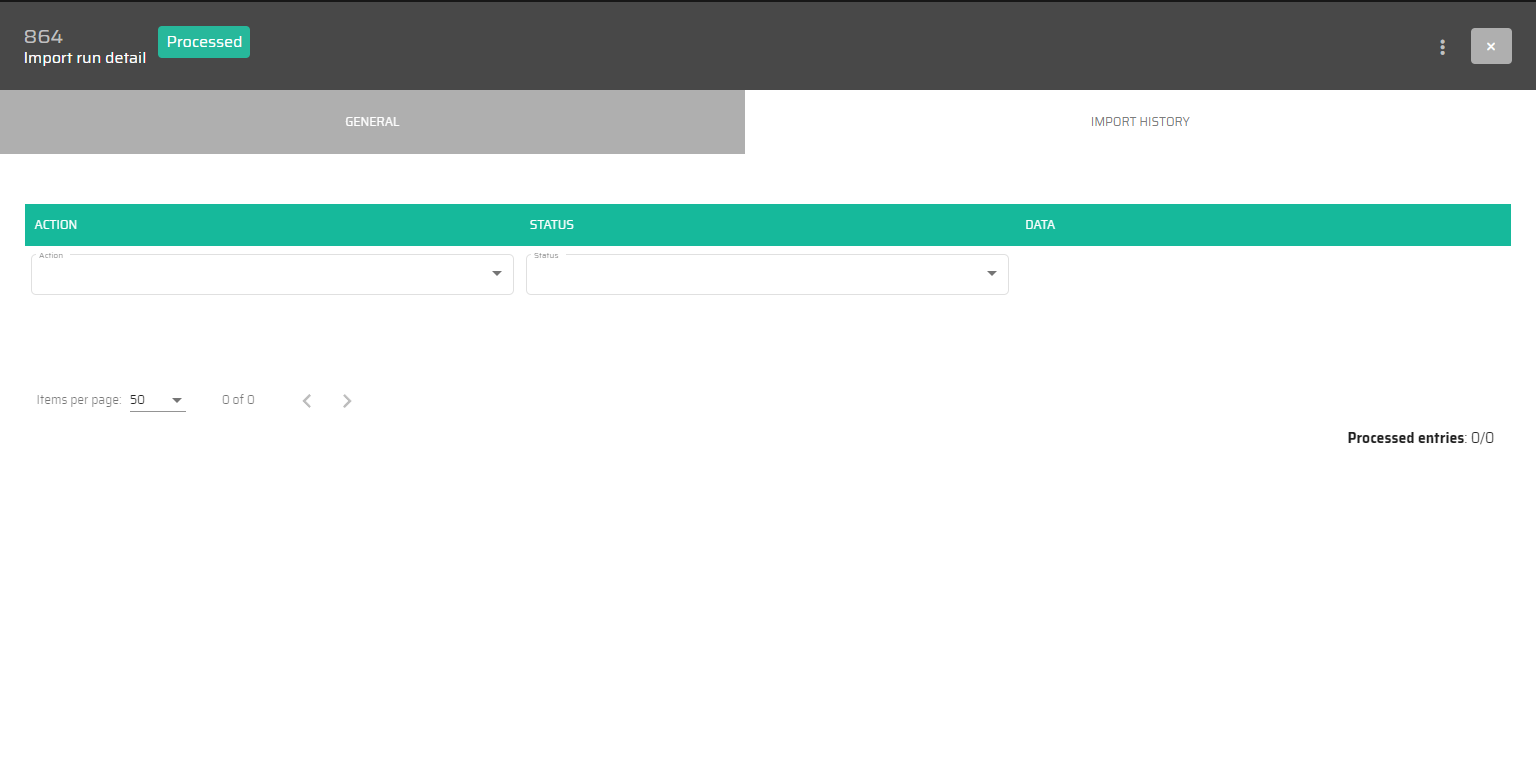Click the 0 of 0 page range label
This screenshot has height=769, width=1536.
click(x=238, y=400)
